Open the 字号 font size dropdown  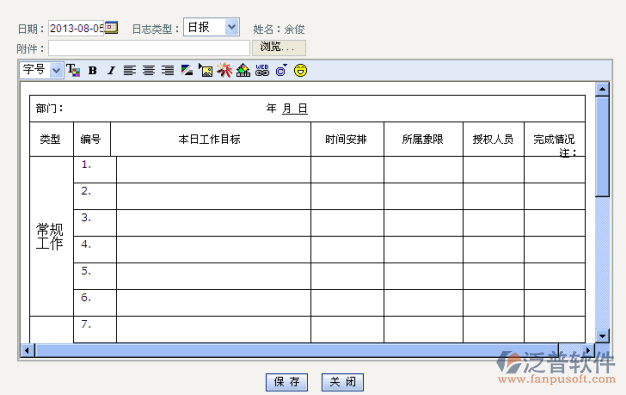click(x=42, y=70)
